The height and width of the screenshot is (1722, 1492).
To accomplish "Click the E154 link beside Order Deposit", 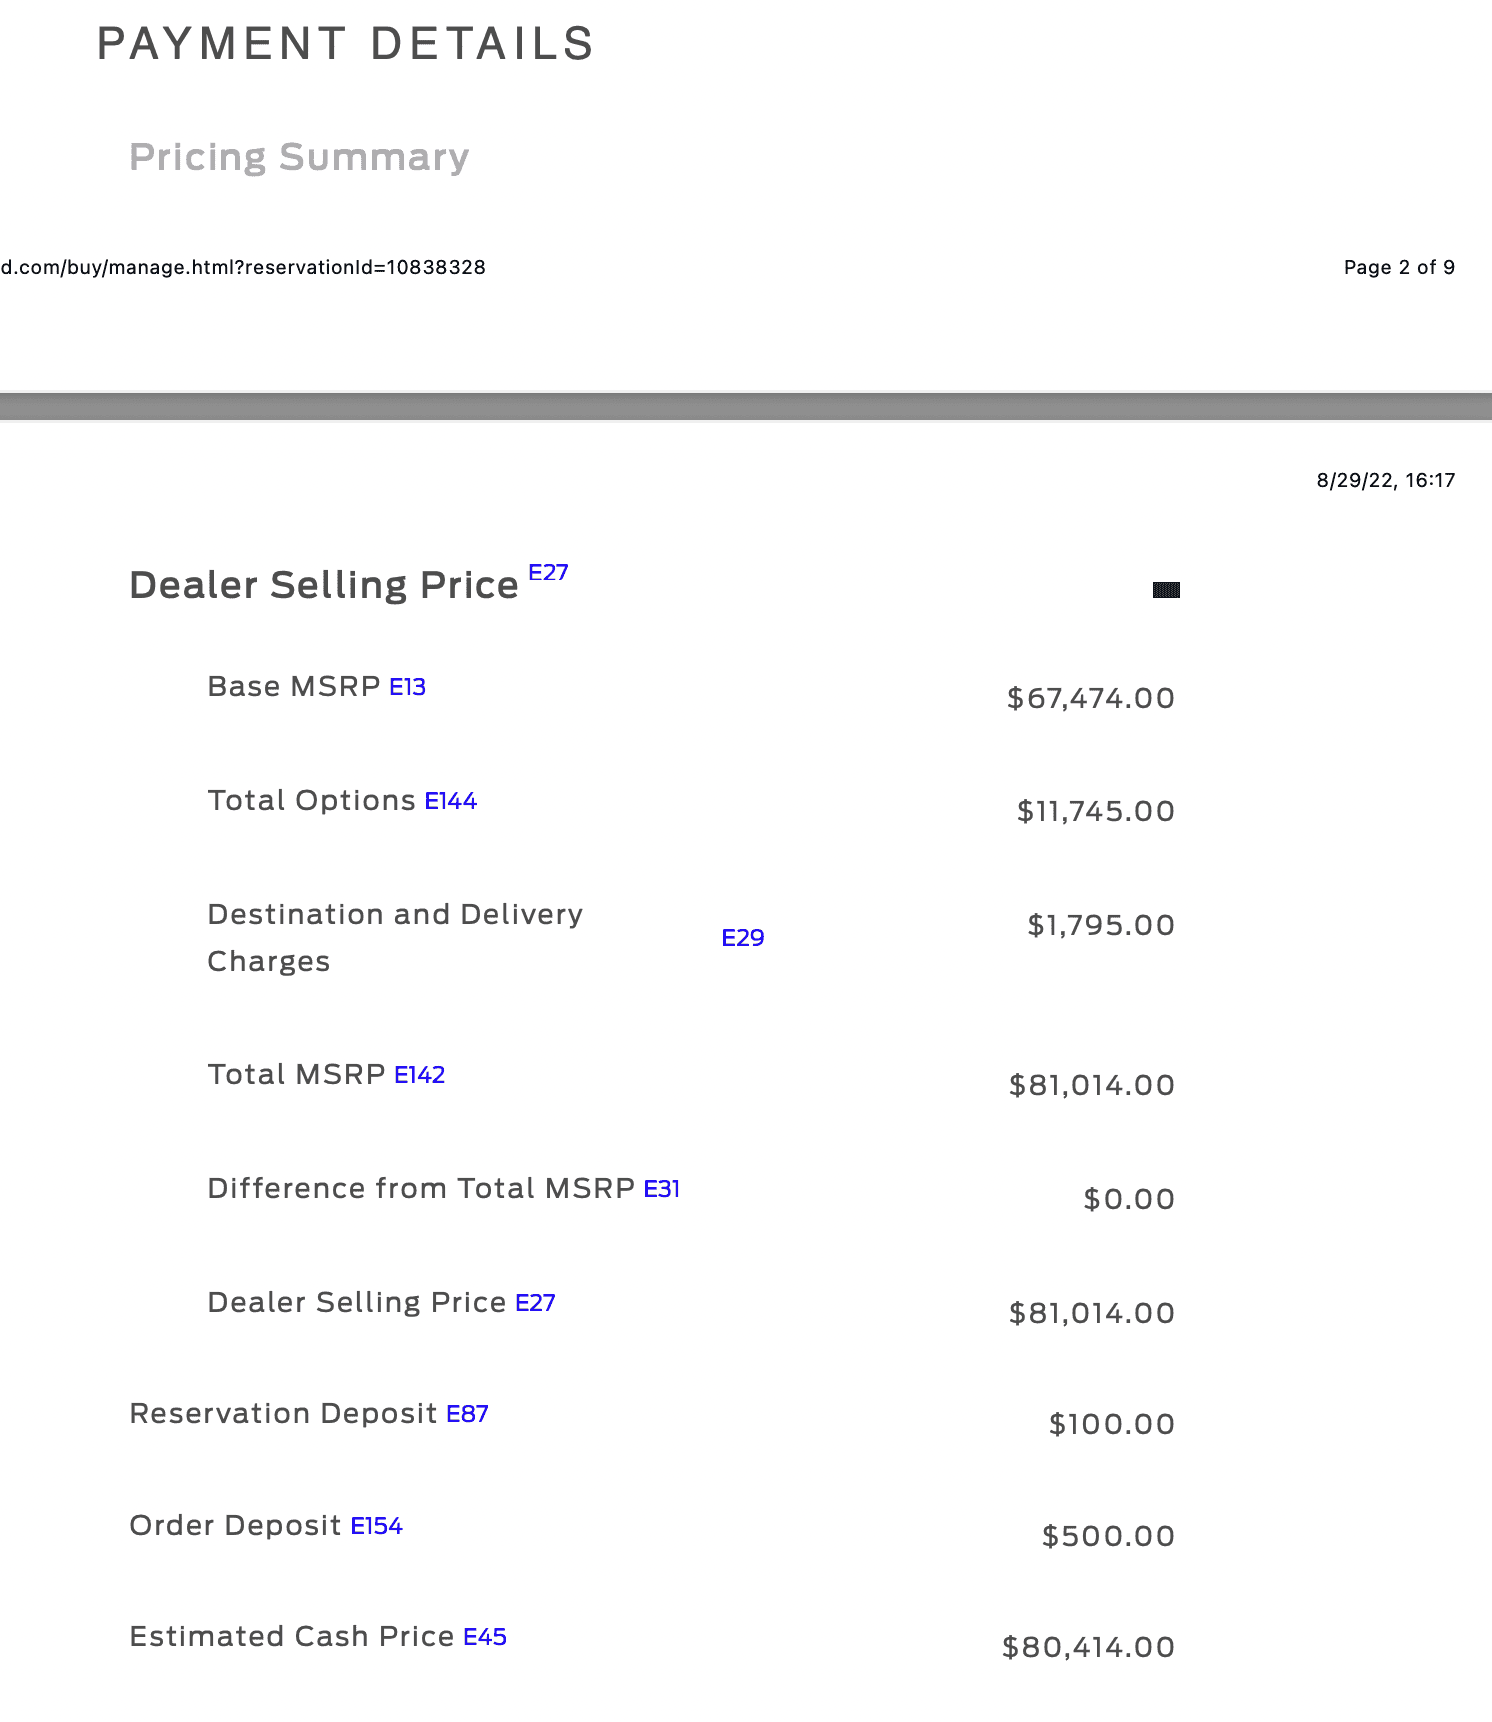I will [x=376, y=1526].
